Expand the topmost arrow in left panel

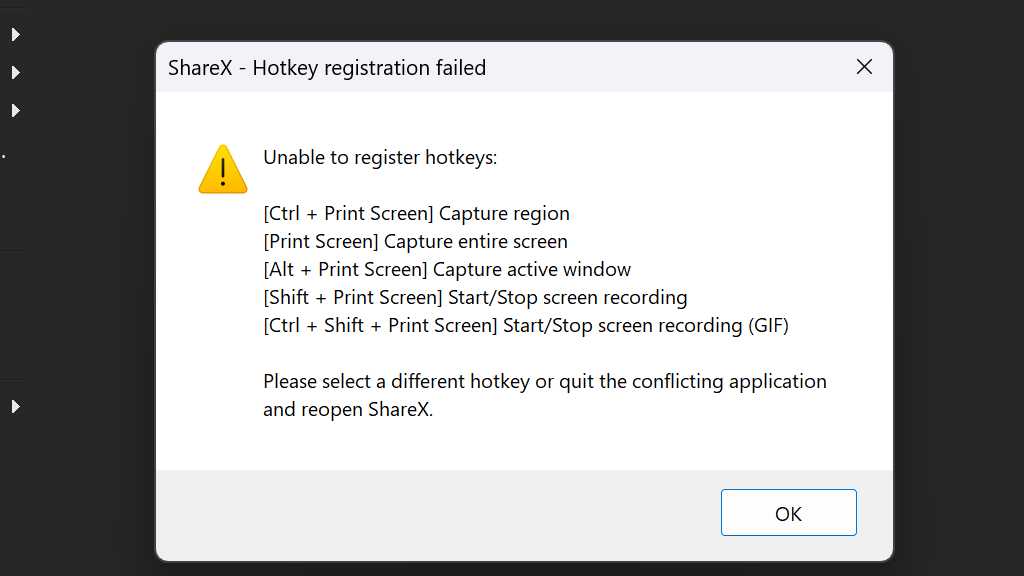[x=15, y=35]
